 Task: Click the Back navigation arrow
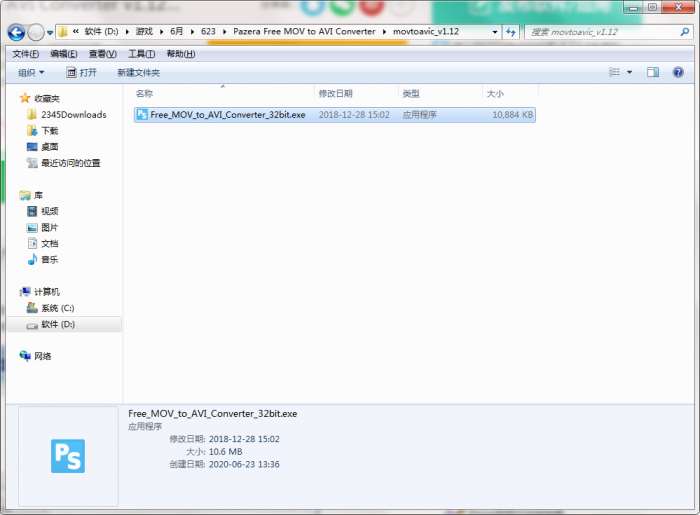pyautogui.click(x=17, y=33)
